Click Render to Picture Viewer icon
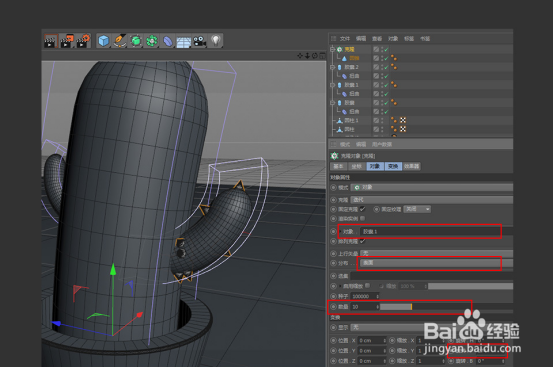The width and height of the screenshot is (553, 368). tap(67, 41)
